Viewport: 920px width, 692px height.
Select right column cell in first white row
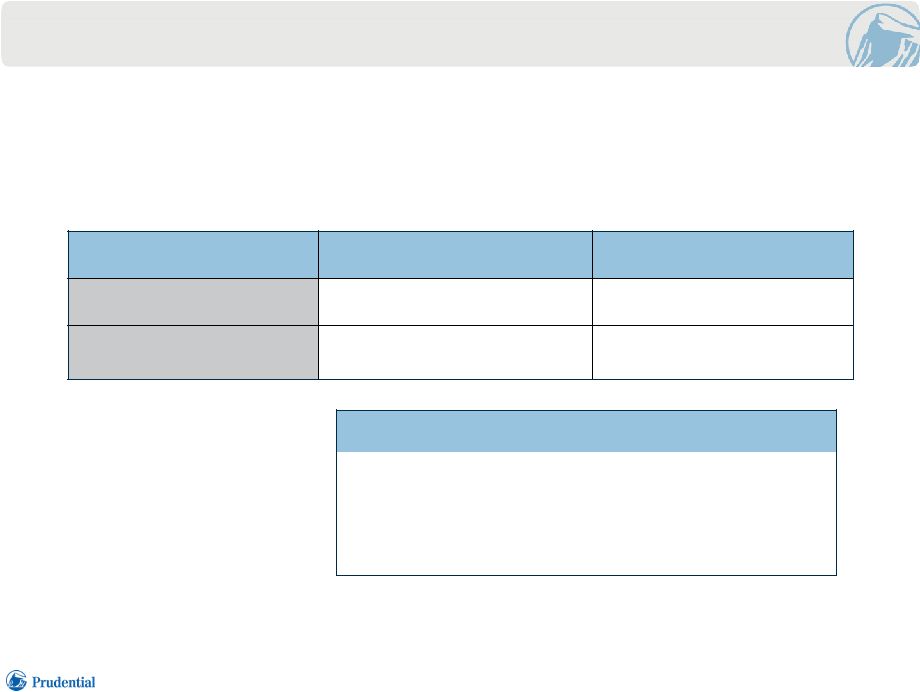click(x=723, y=302)
